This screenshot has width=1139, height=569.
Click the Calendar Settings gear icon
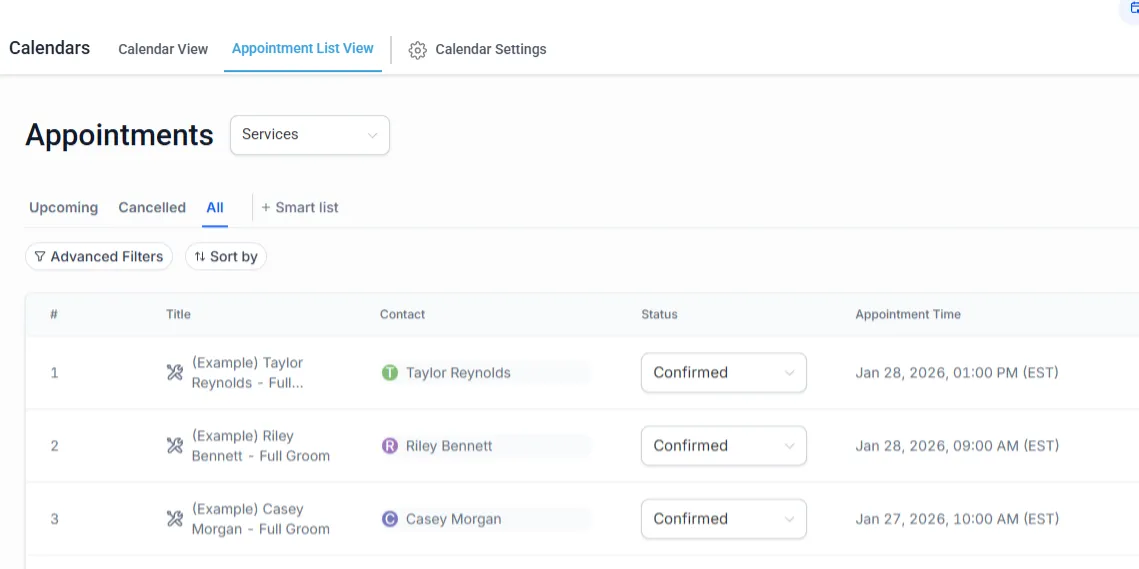pos(418,50)
